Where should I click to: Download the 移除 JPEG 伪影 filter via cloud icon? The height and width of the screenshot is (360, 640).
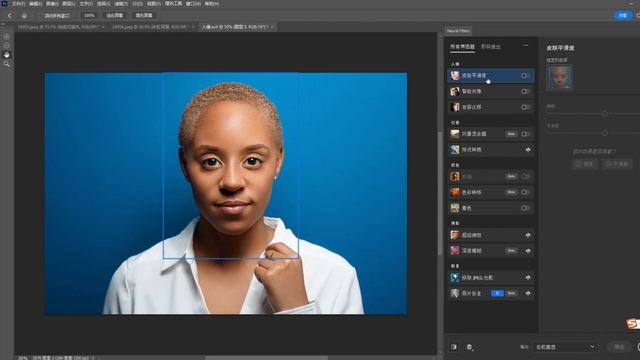coord(528,278)
